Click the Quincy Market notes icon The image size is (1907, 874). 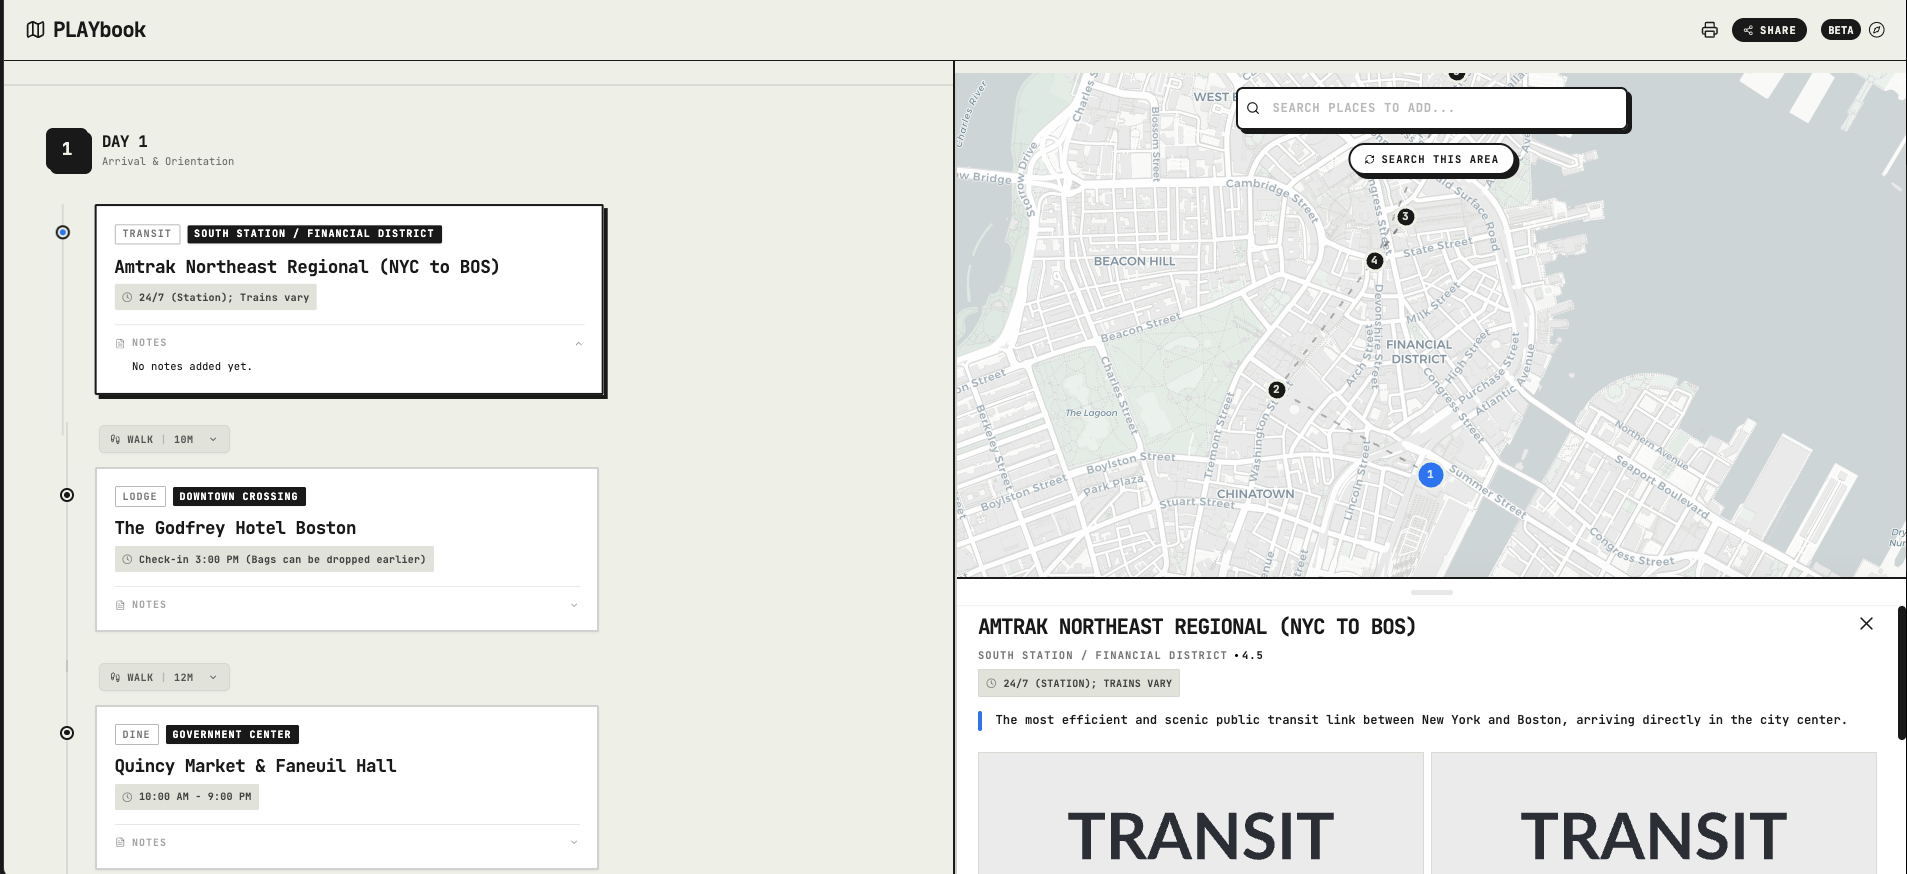point(120,843)
